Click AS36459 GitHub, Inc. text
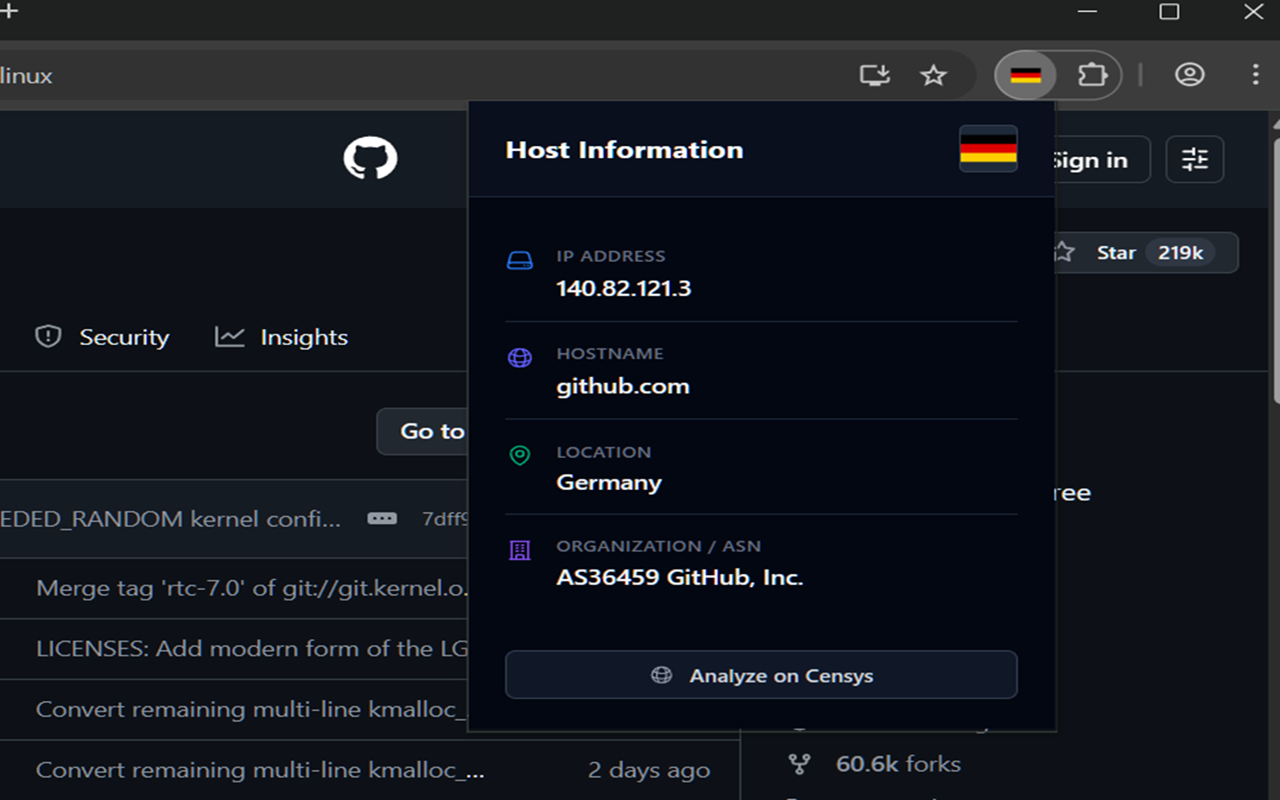Image resolution: width=1280 pixels, height=800 pixels. 680,577
